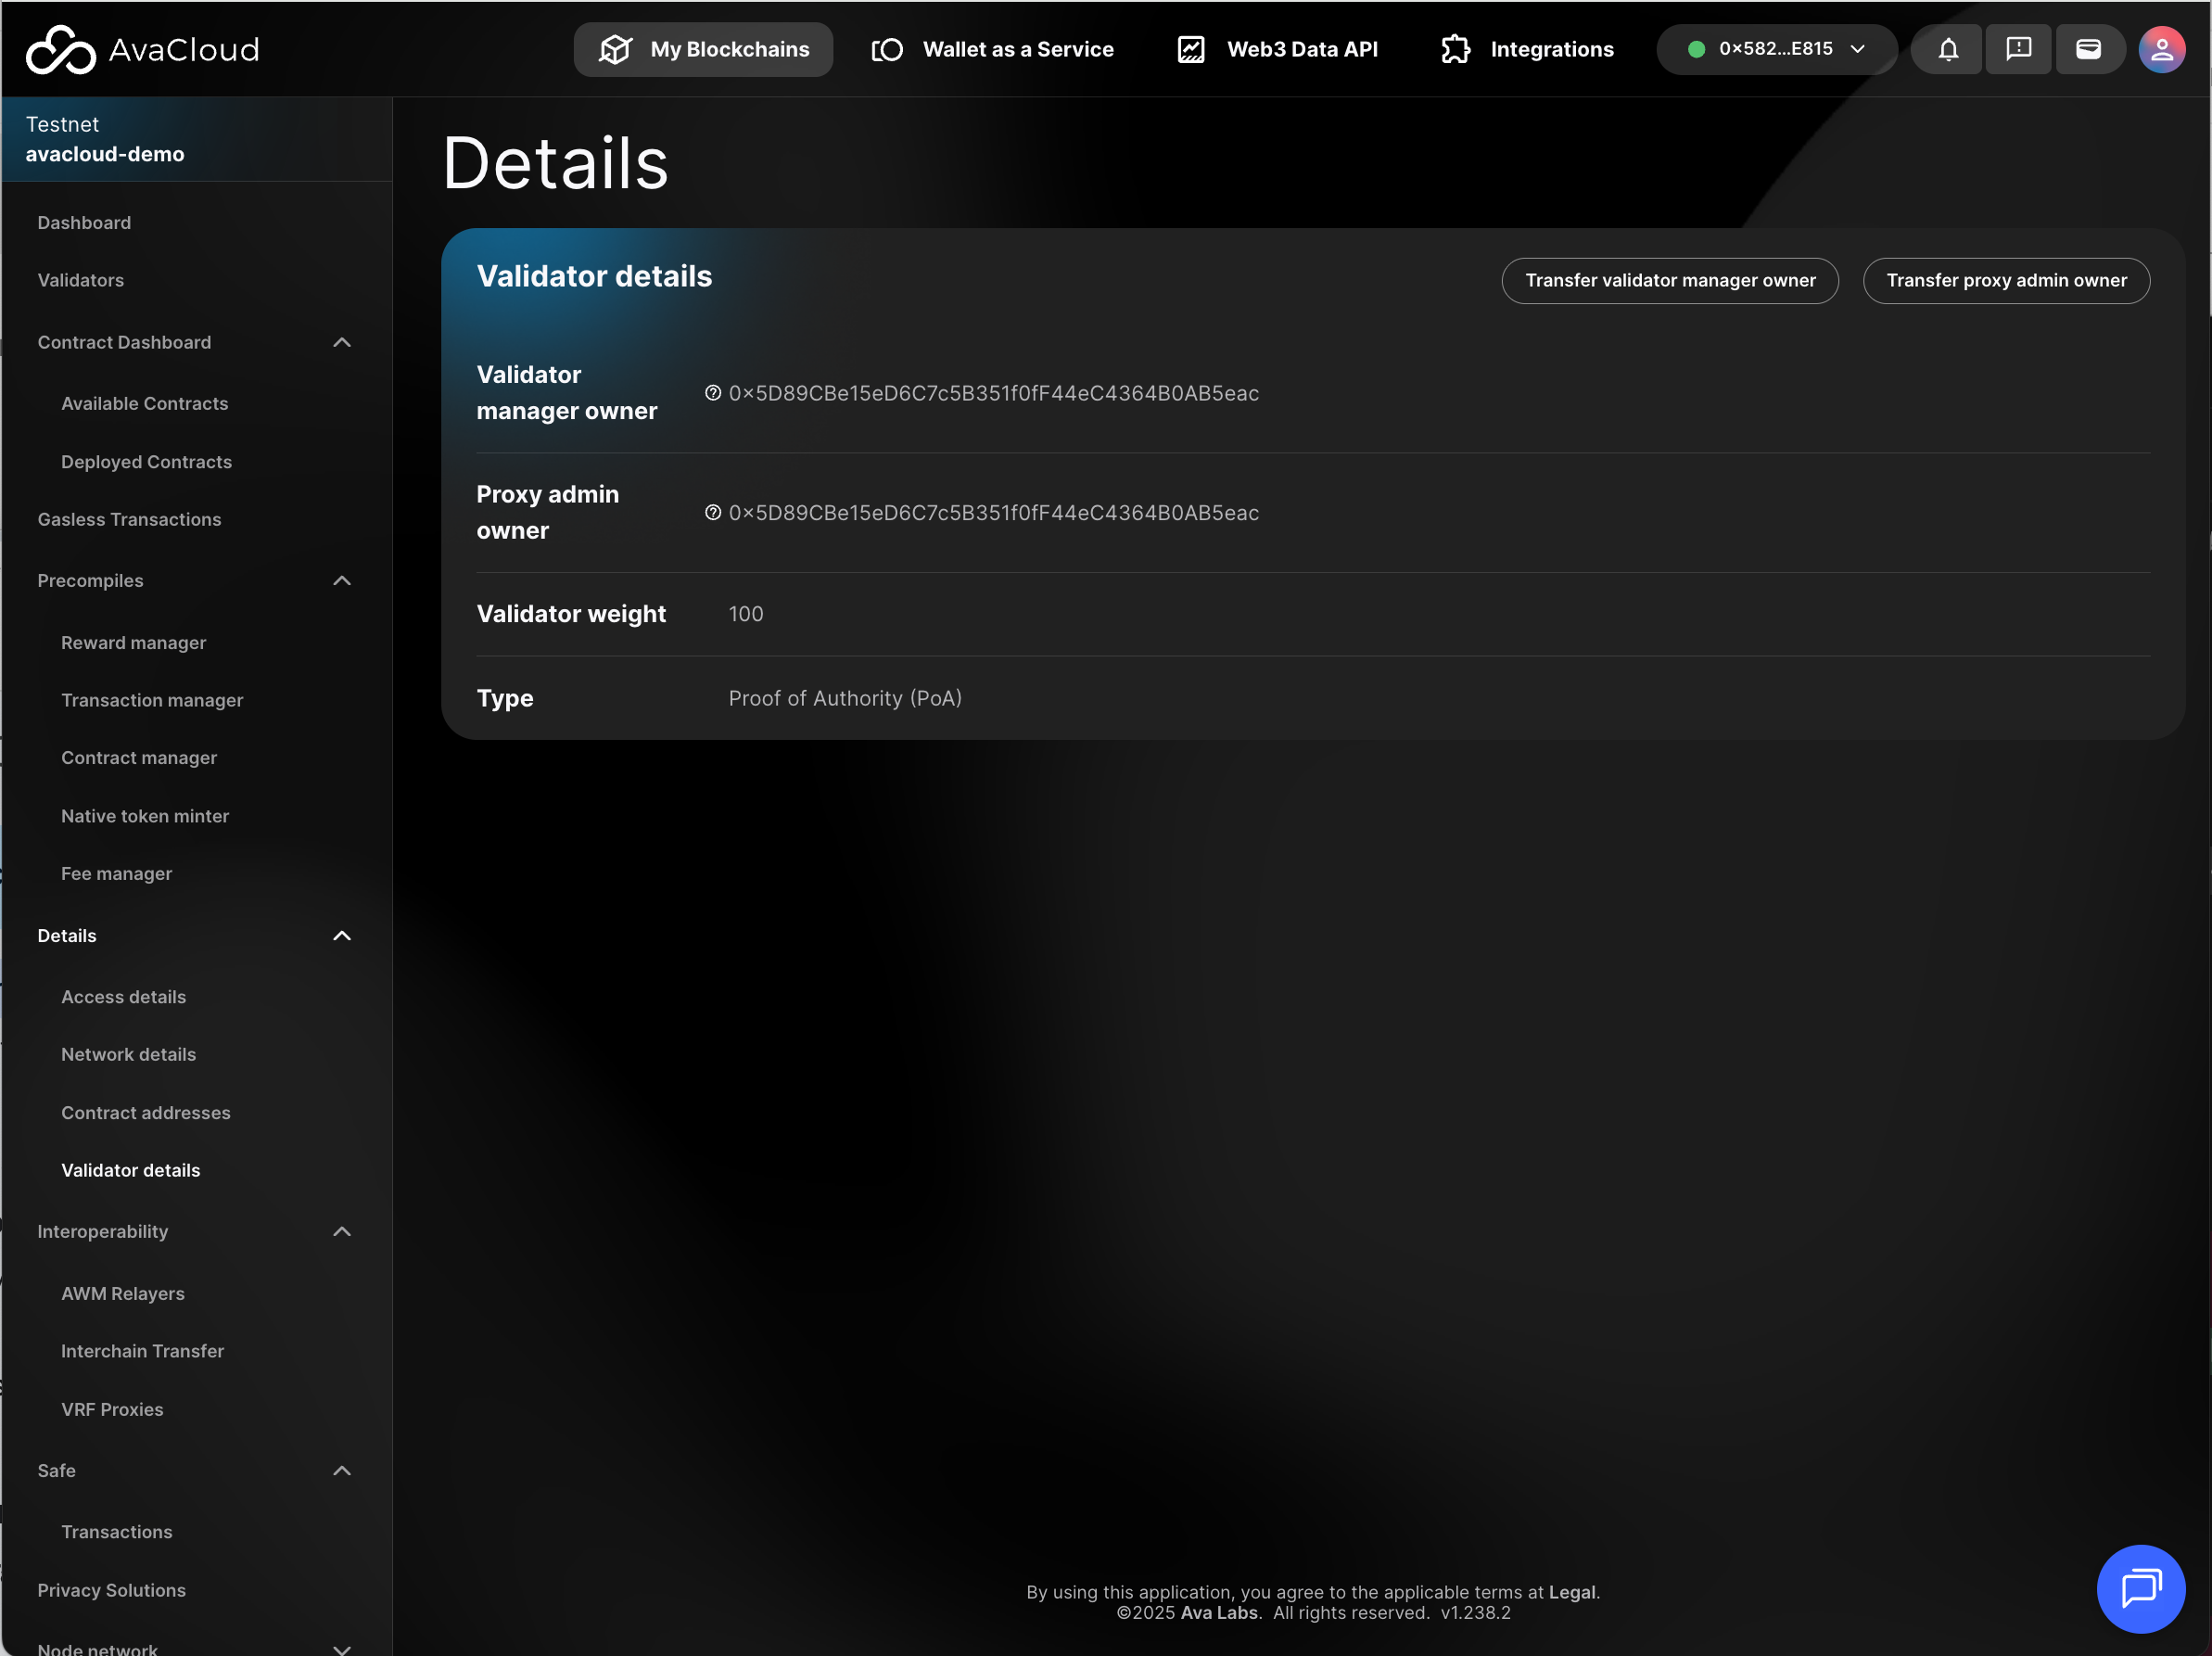
Task: Collapse the Contract Dashboard section
Action: coord(342,342)
